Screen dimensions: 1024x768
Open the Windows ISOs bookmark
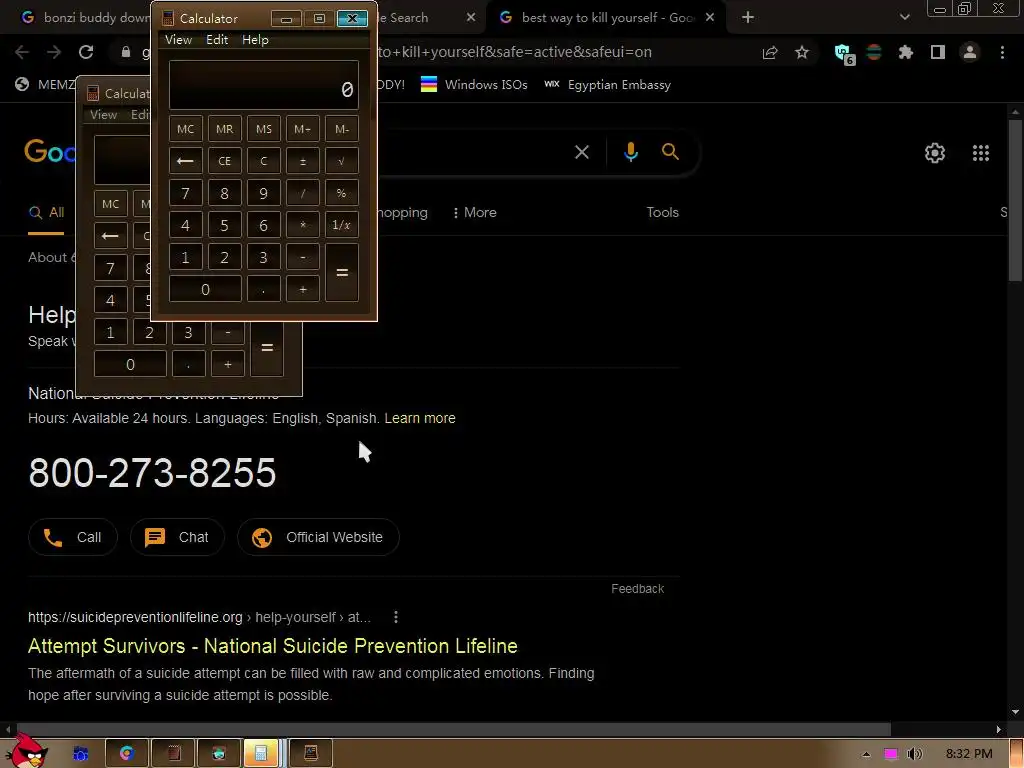point(474,84)
